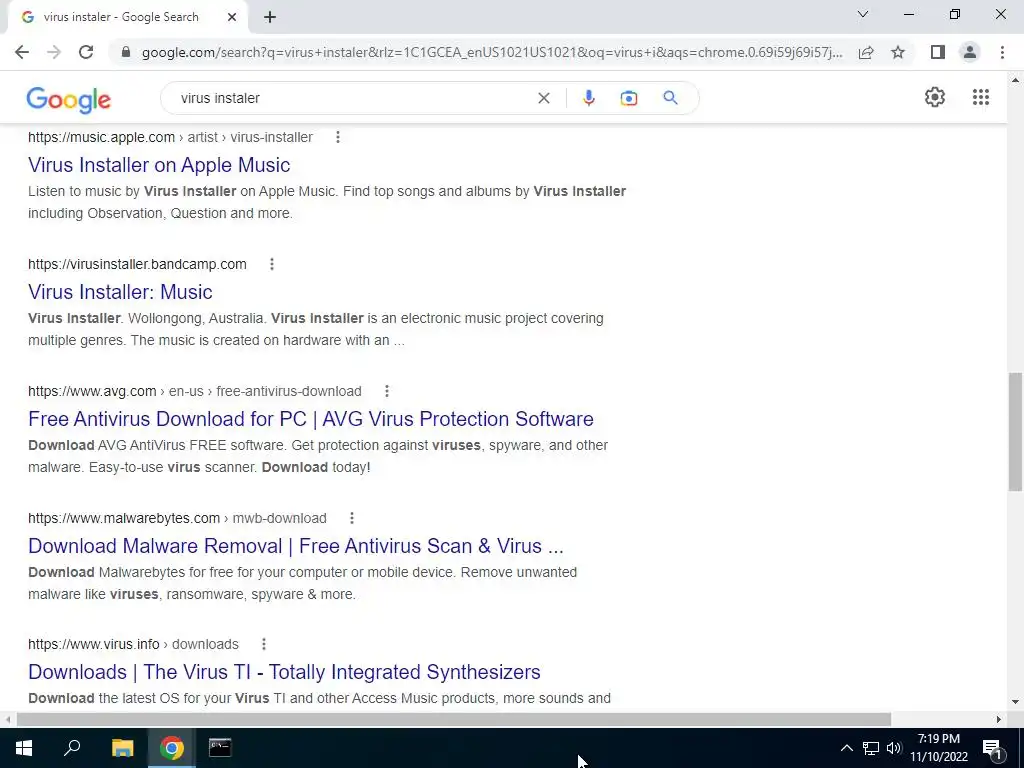Share this page icon in address bar
Screen dimensions: 1024x768
click(x=866, y=52)
